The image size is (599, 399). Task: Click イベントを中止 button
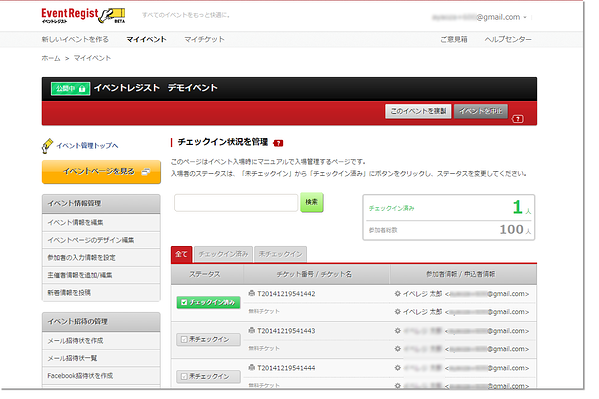pyautogui.click(x=481, y=111)
